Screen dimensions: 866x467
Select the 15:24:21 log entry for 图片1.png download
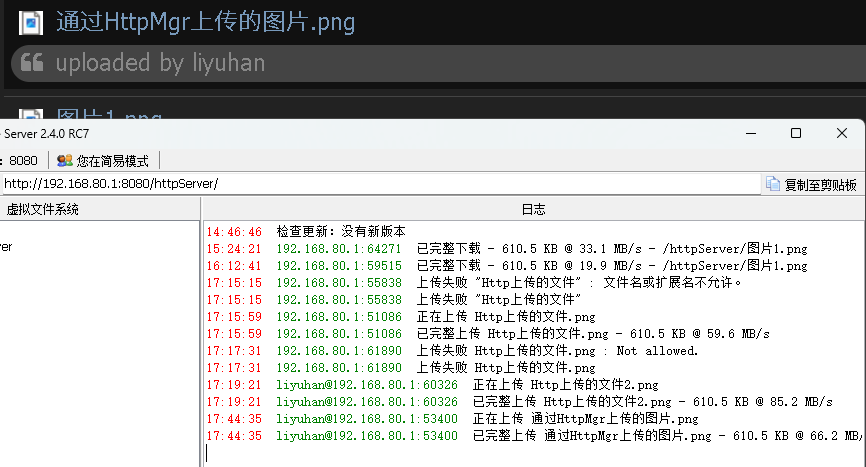[507, 248]
